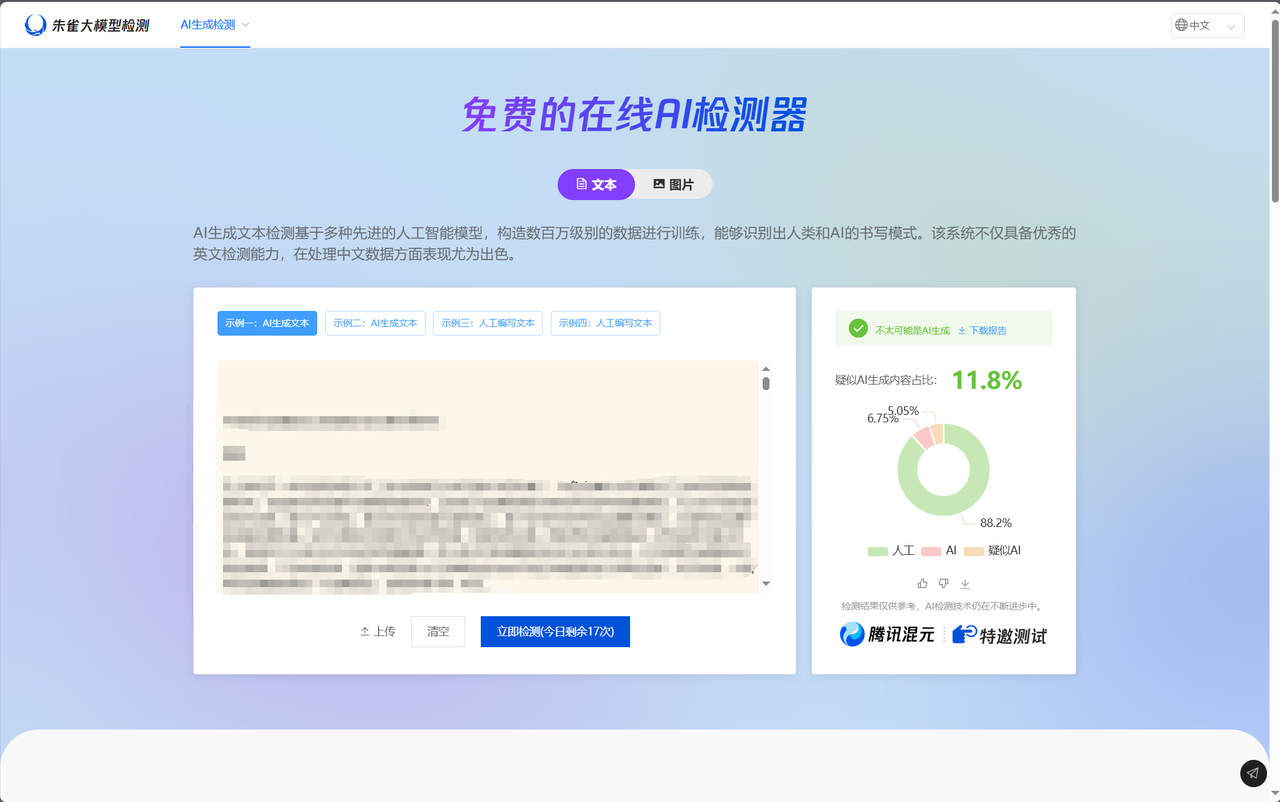Viewport: 1280px width, 802px height.
Task: Toggle the 人工 legend item
Action: click(891, 551)
